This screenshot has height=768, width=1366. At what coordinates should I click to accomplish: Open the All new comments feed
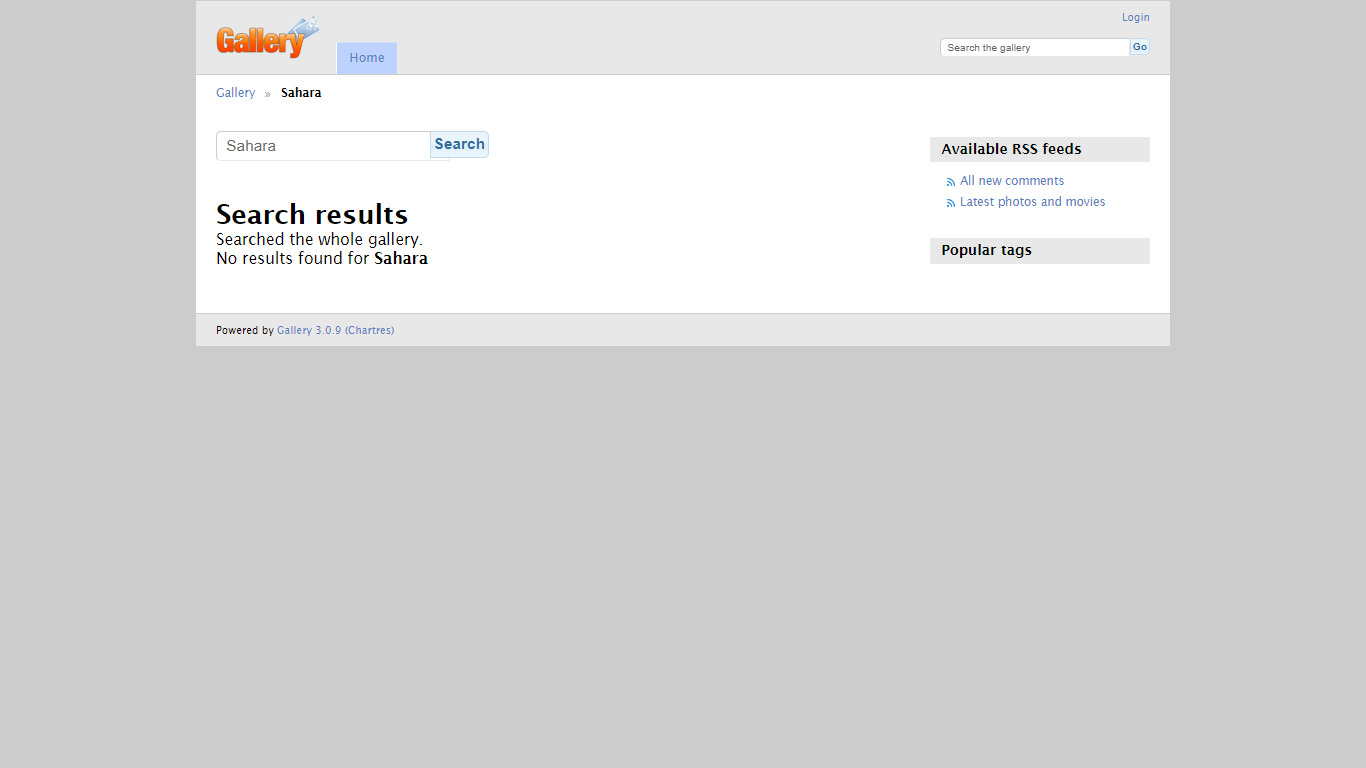tap(1011, 181)
